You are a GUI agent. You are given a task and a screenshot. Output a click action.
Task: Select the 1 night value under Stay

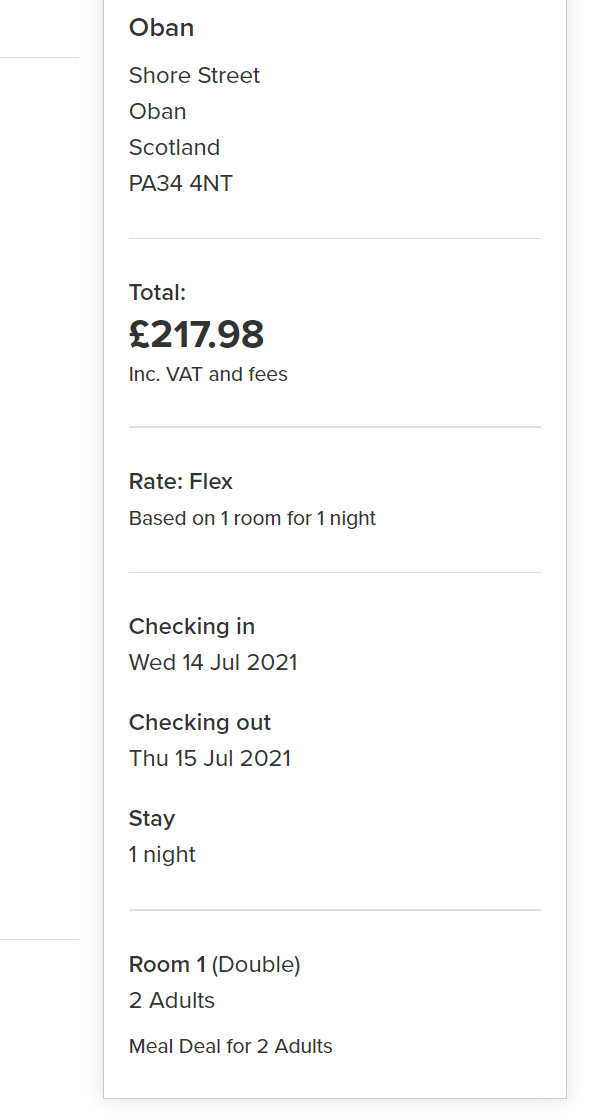[162, 855]
